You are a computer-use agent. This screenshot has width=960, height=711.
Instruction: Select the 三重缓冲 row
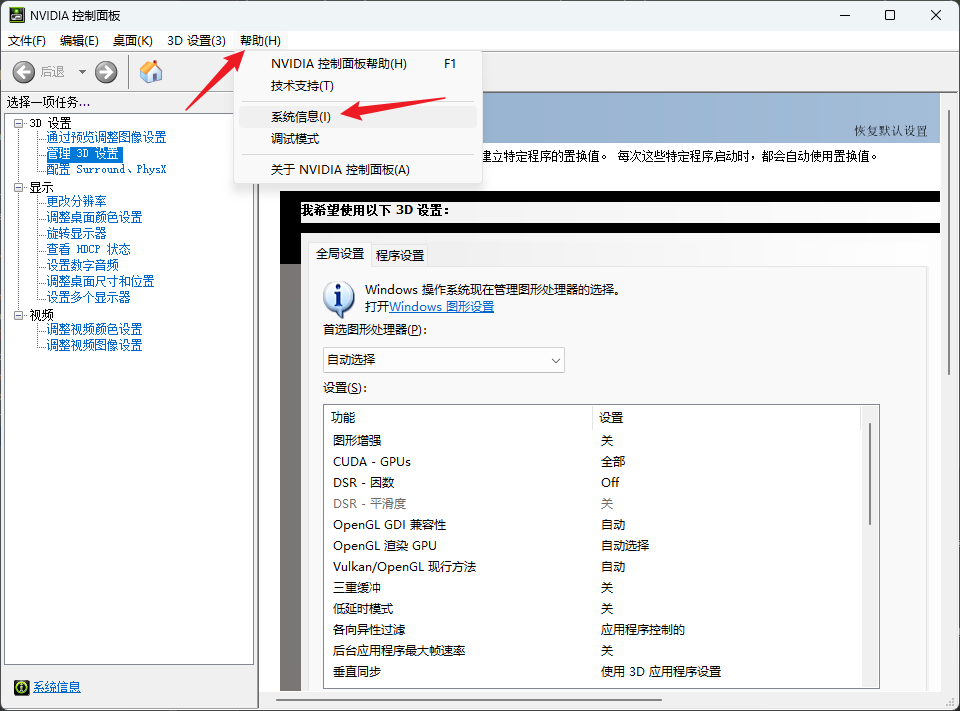pyautogui.click(x=594, y=588)
